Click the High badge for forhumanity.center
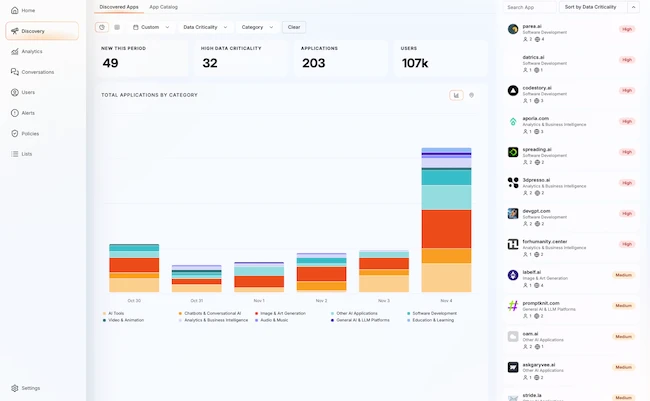 click(627, 244)
